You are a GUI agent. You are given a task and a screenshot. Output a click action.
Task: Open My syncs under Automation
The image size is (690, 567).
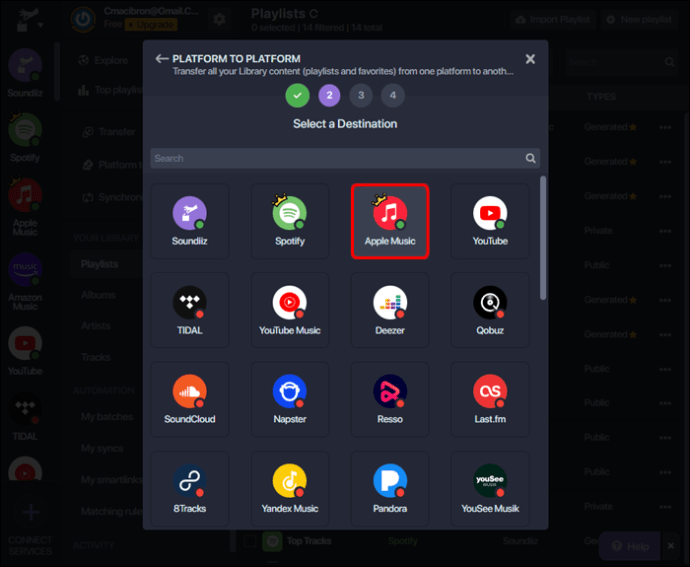tap(102, 448)
